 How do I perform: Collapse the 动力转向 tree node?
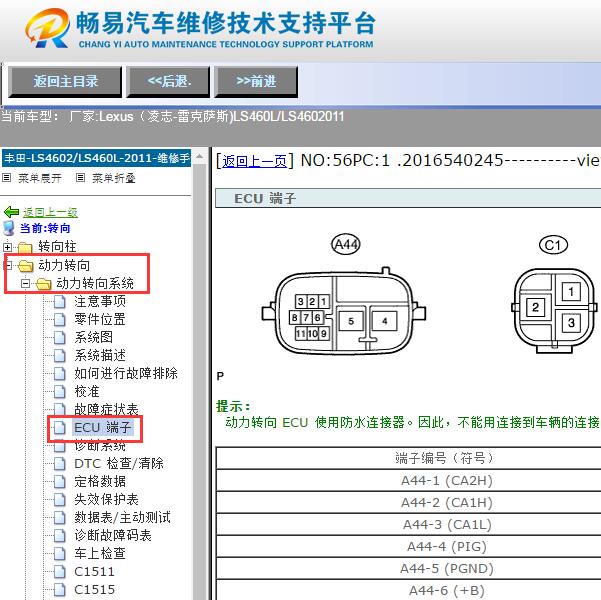click(x=8, y=265)
